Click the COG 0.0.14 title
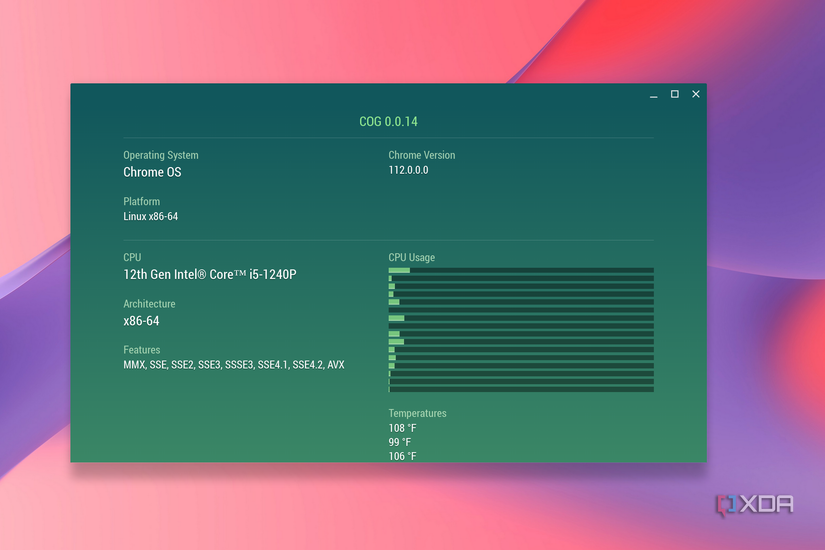 [388, 122]
